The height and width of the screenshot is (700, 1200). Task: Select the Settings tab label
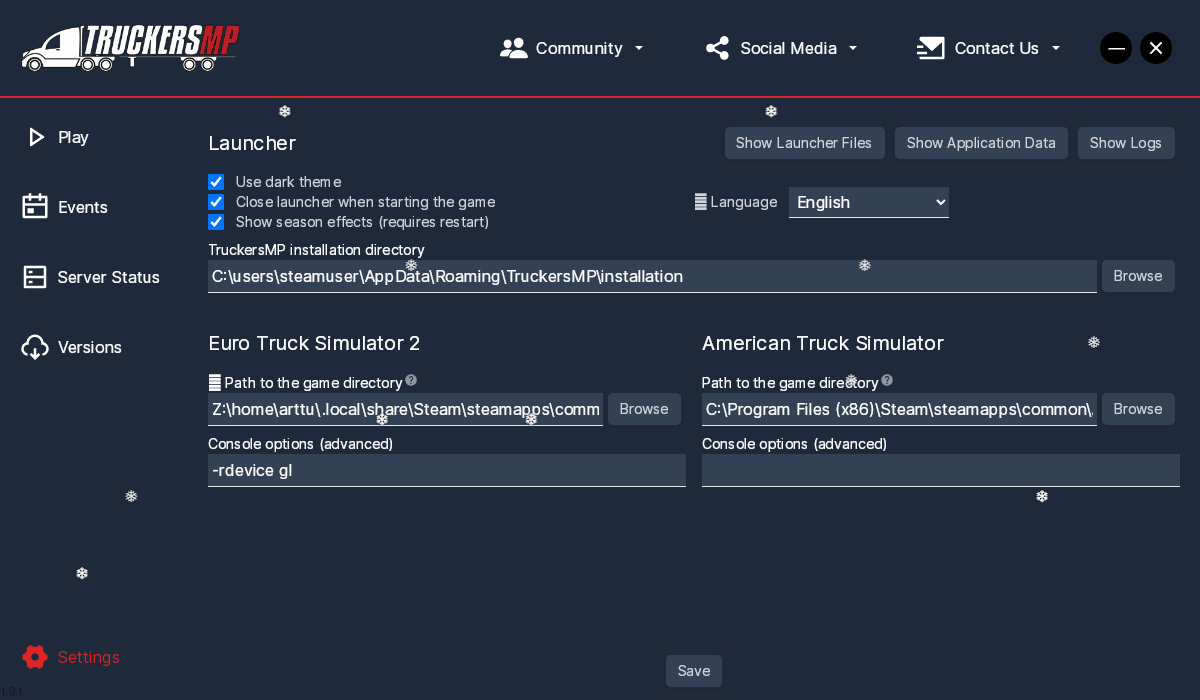[x=89, y=657]
